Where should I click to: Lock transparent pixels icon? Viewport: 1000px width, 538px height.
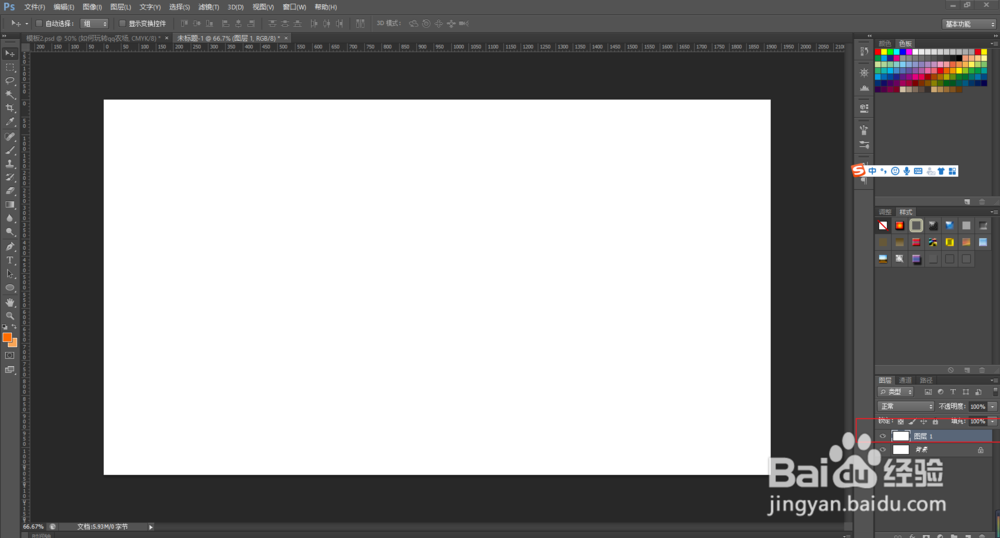[901, 421]
